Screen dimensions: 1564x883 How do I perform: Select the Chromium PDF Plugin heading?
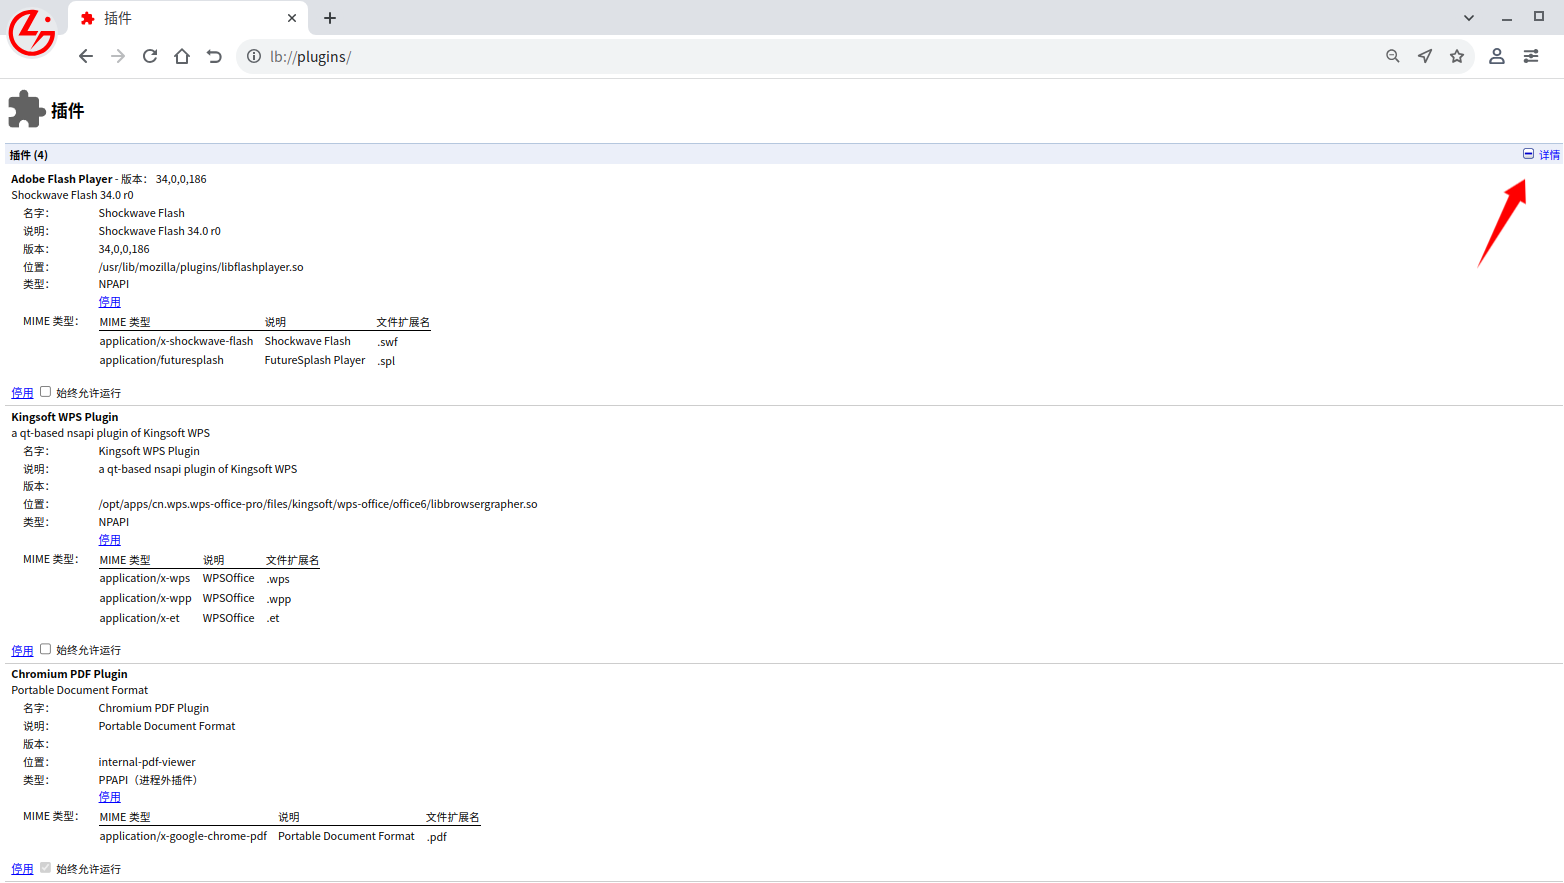[69, 674]
